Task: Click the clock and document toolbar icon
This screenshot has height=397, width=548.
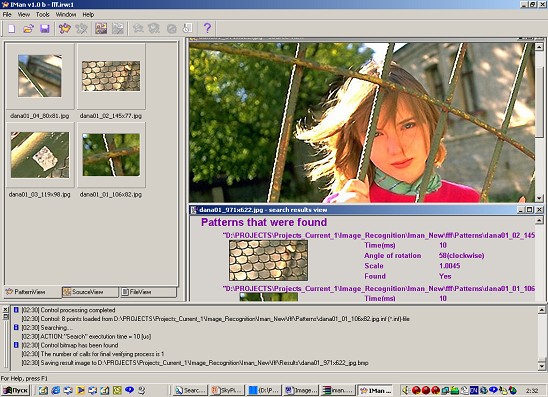Action: [188, 29]
